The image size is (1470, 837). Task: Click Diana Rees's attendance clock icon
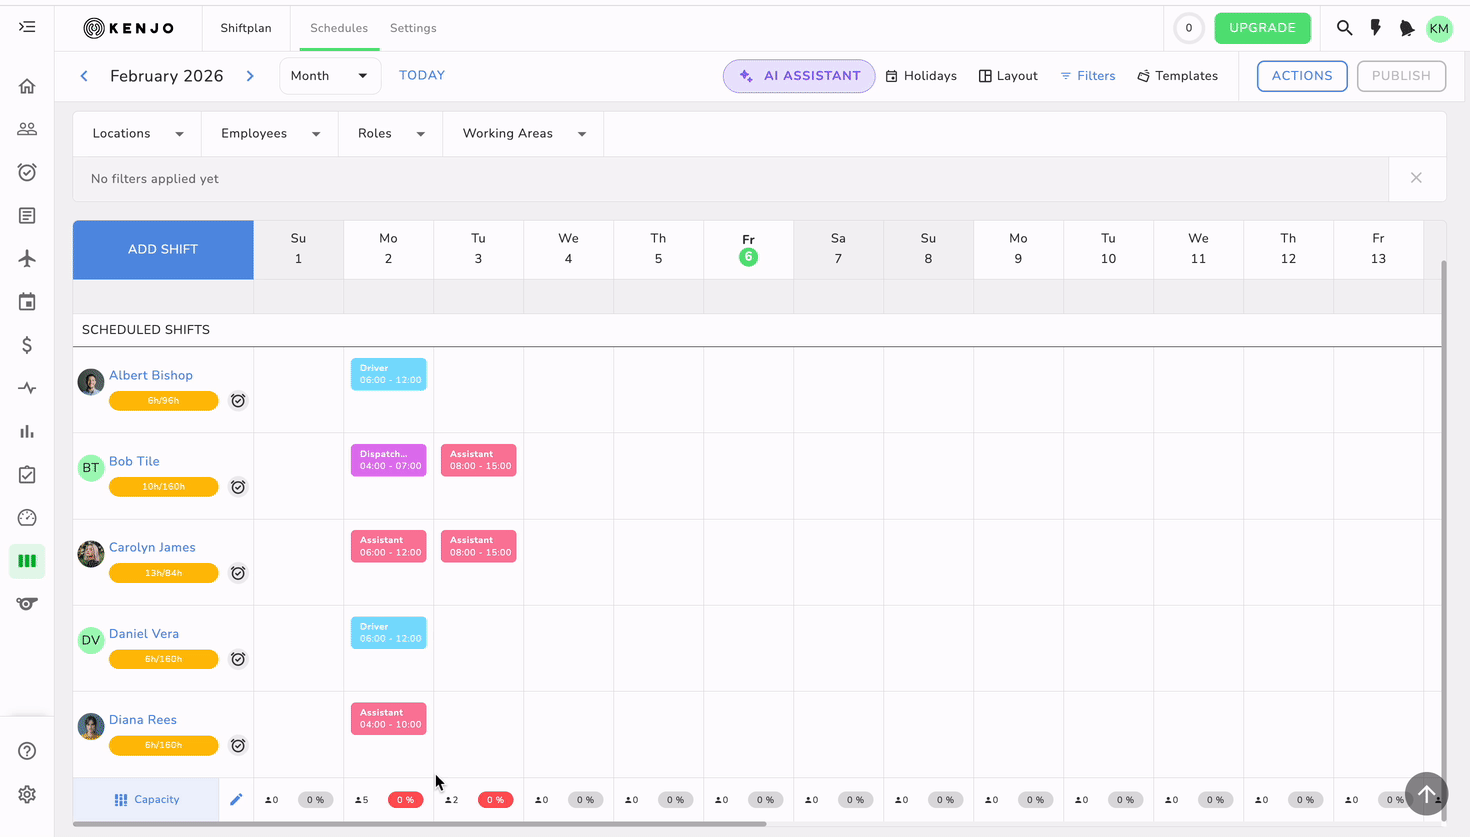pos(238,745)
